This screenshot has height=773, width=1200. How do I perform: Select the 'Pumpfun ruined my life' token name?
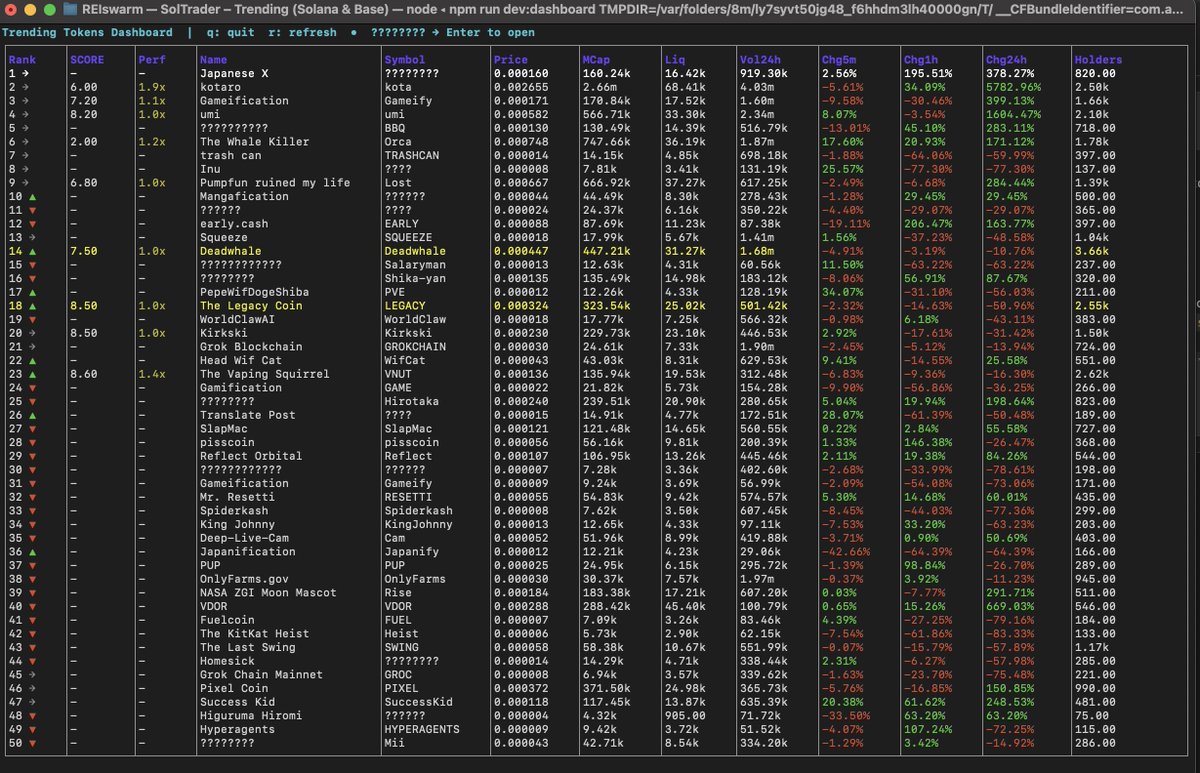[275, 183]
